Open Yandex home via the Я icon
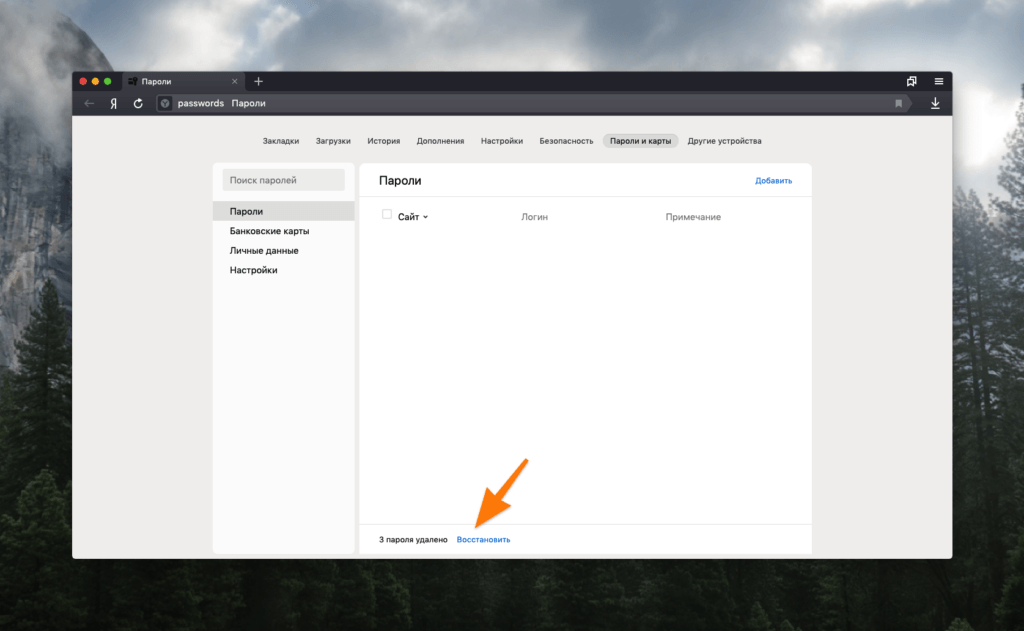 click(x=114, y=103)
